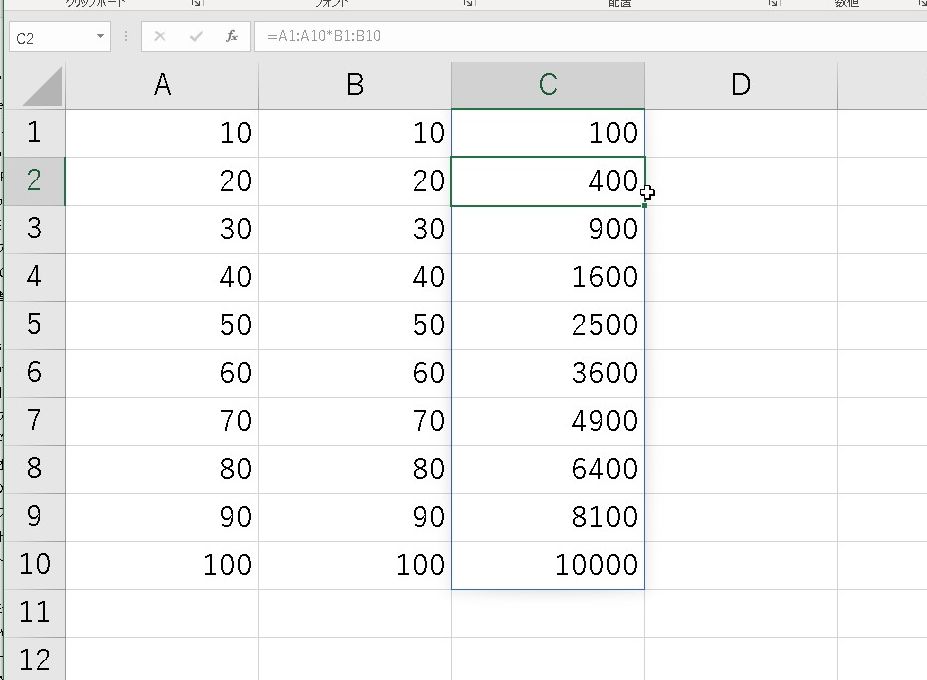Select row 11 header
This screenshot has width=927, height=680.
(x=34, y=612)
